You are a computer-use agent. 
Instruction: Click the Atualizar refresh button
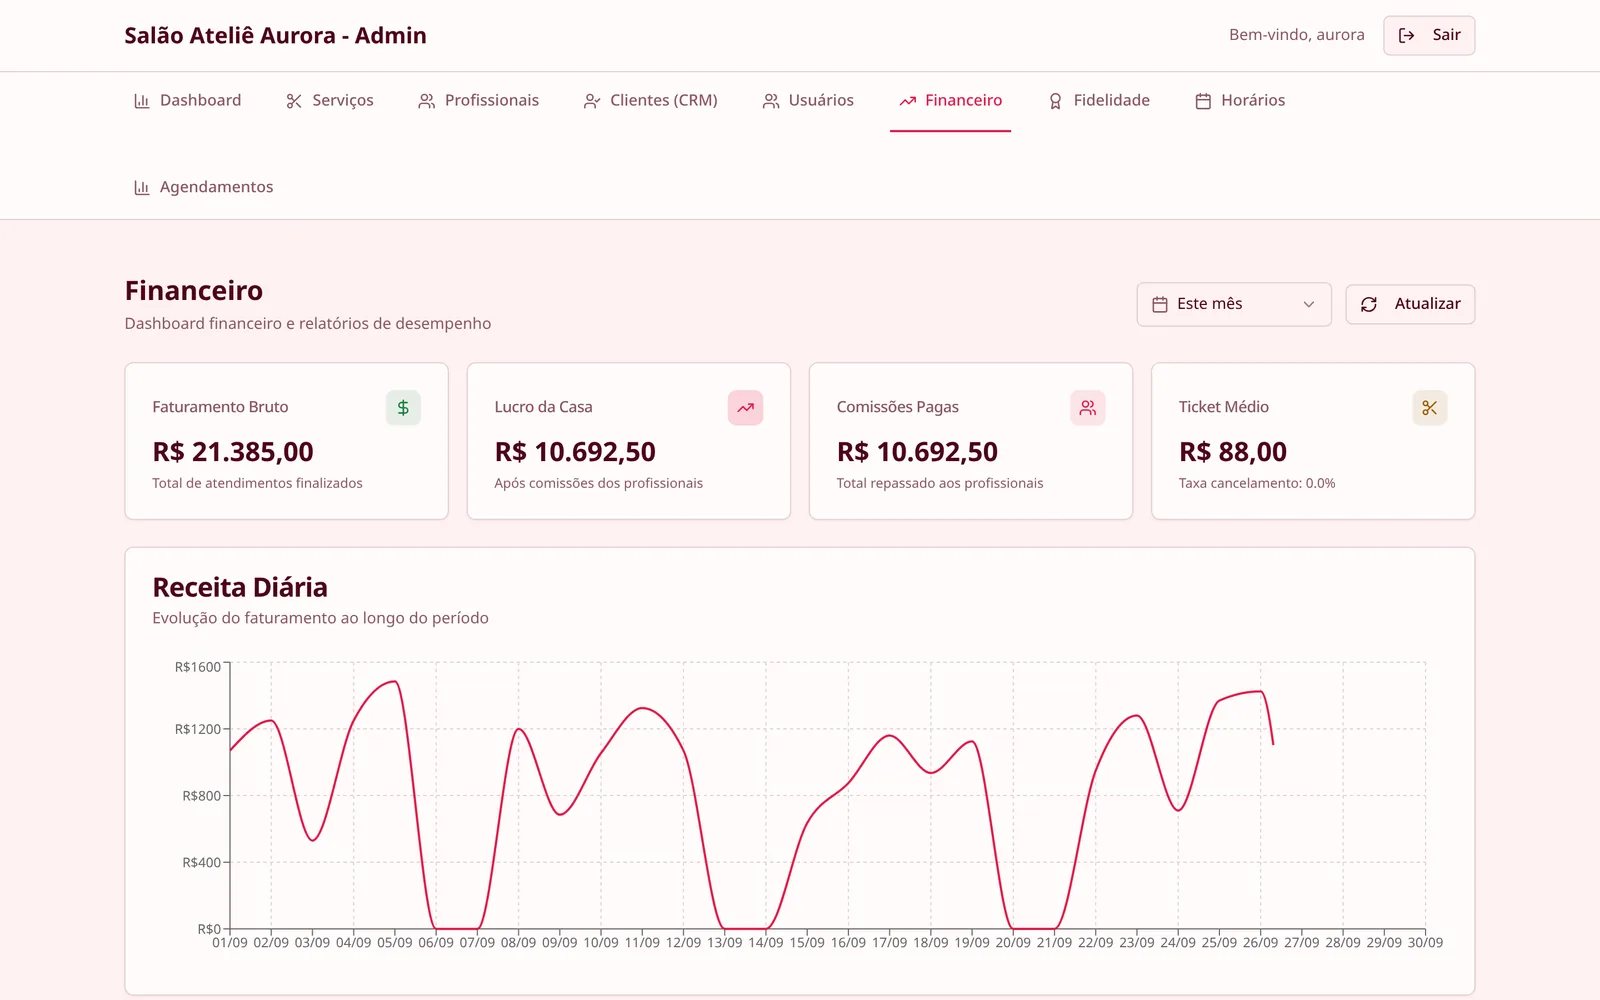pos(1410,304)
